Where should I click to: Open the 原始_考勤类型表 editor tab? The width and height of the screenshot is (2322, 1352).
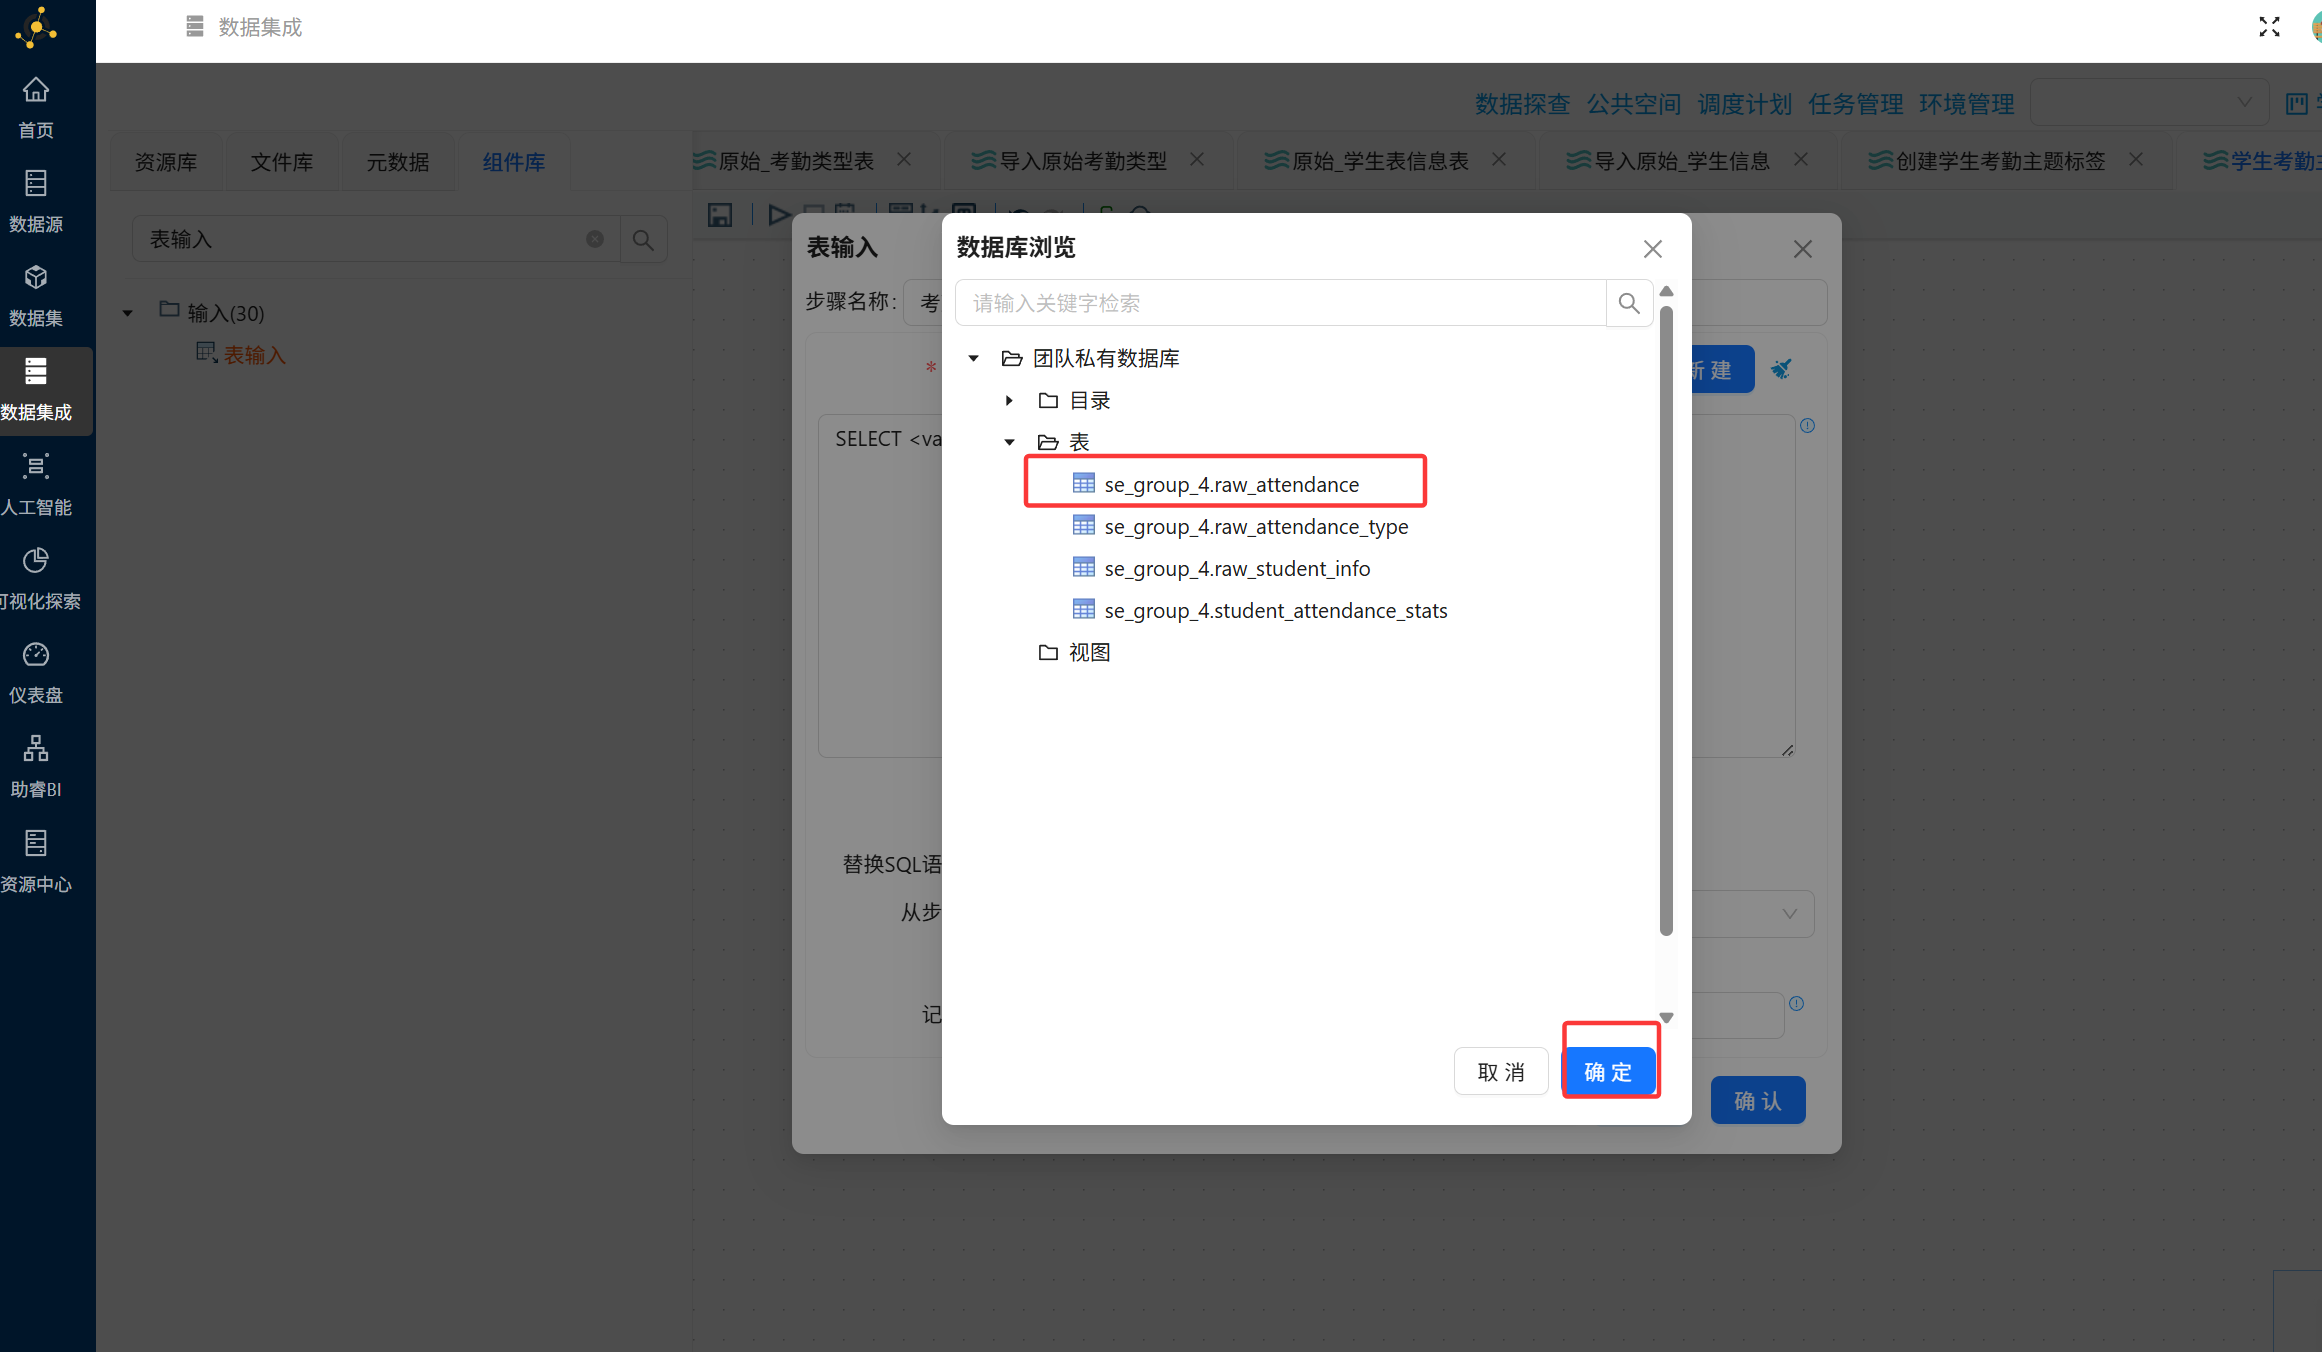coord(796,161)
